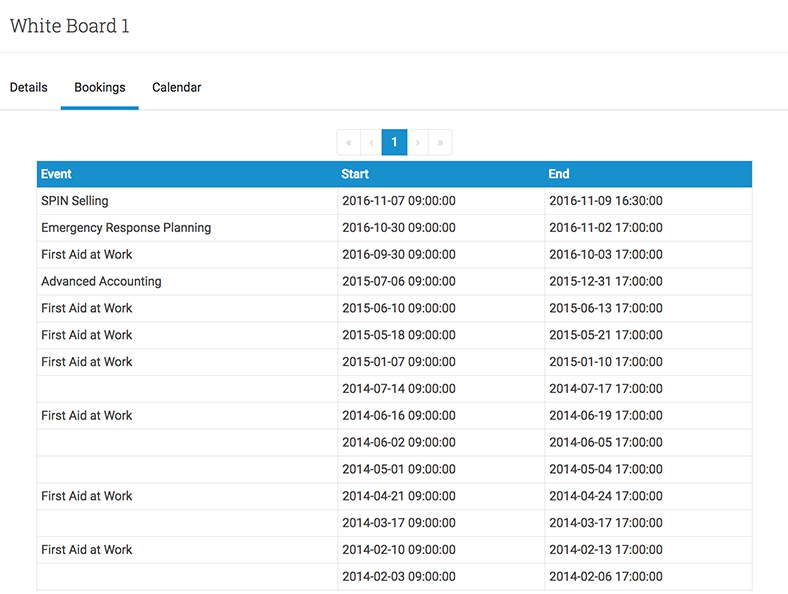Click start time 2014-07-14 09:00:00
The width and height of the screenshot is (788, 594).
[x=399, y=389]
